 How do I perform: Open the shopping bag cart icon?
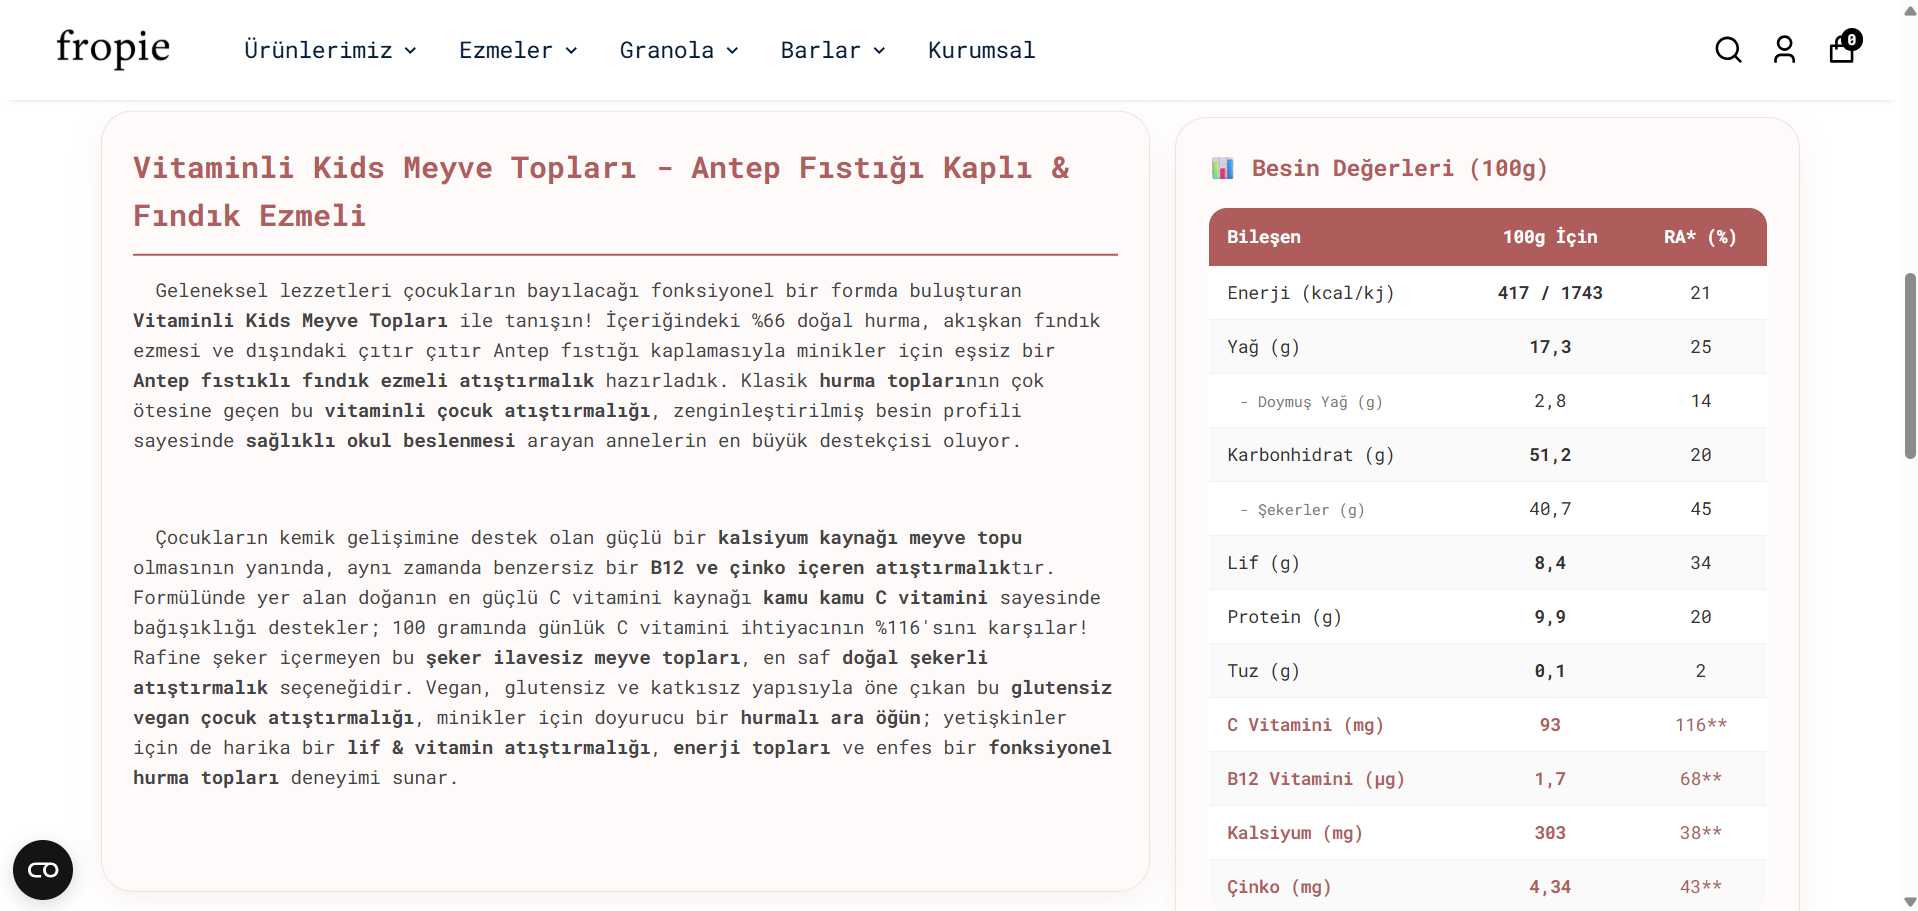coord(1842,49)
